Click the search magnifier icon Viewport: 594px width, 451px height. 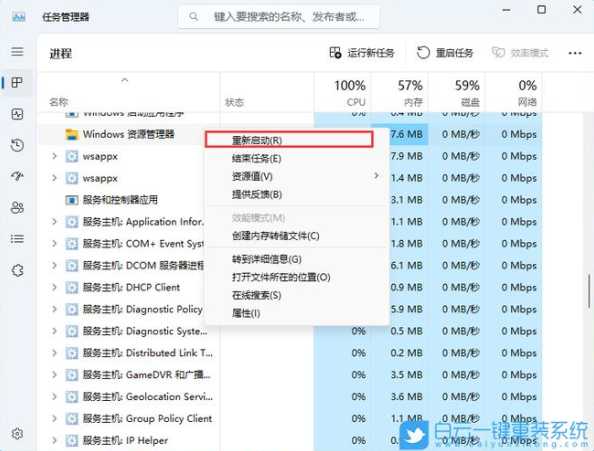(193, 17)
